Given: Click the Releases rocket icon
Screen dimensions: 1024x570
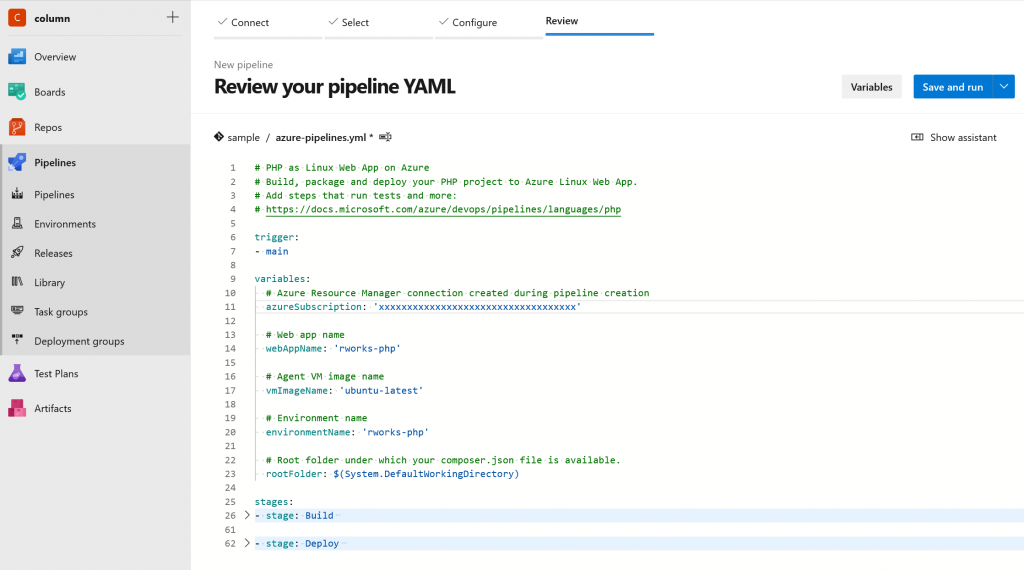Looking at the screenshot, I should point(18,253).
